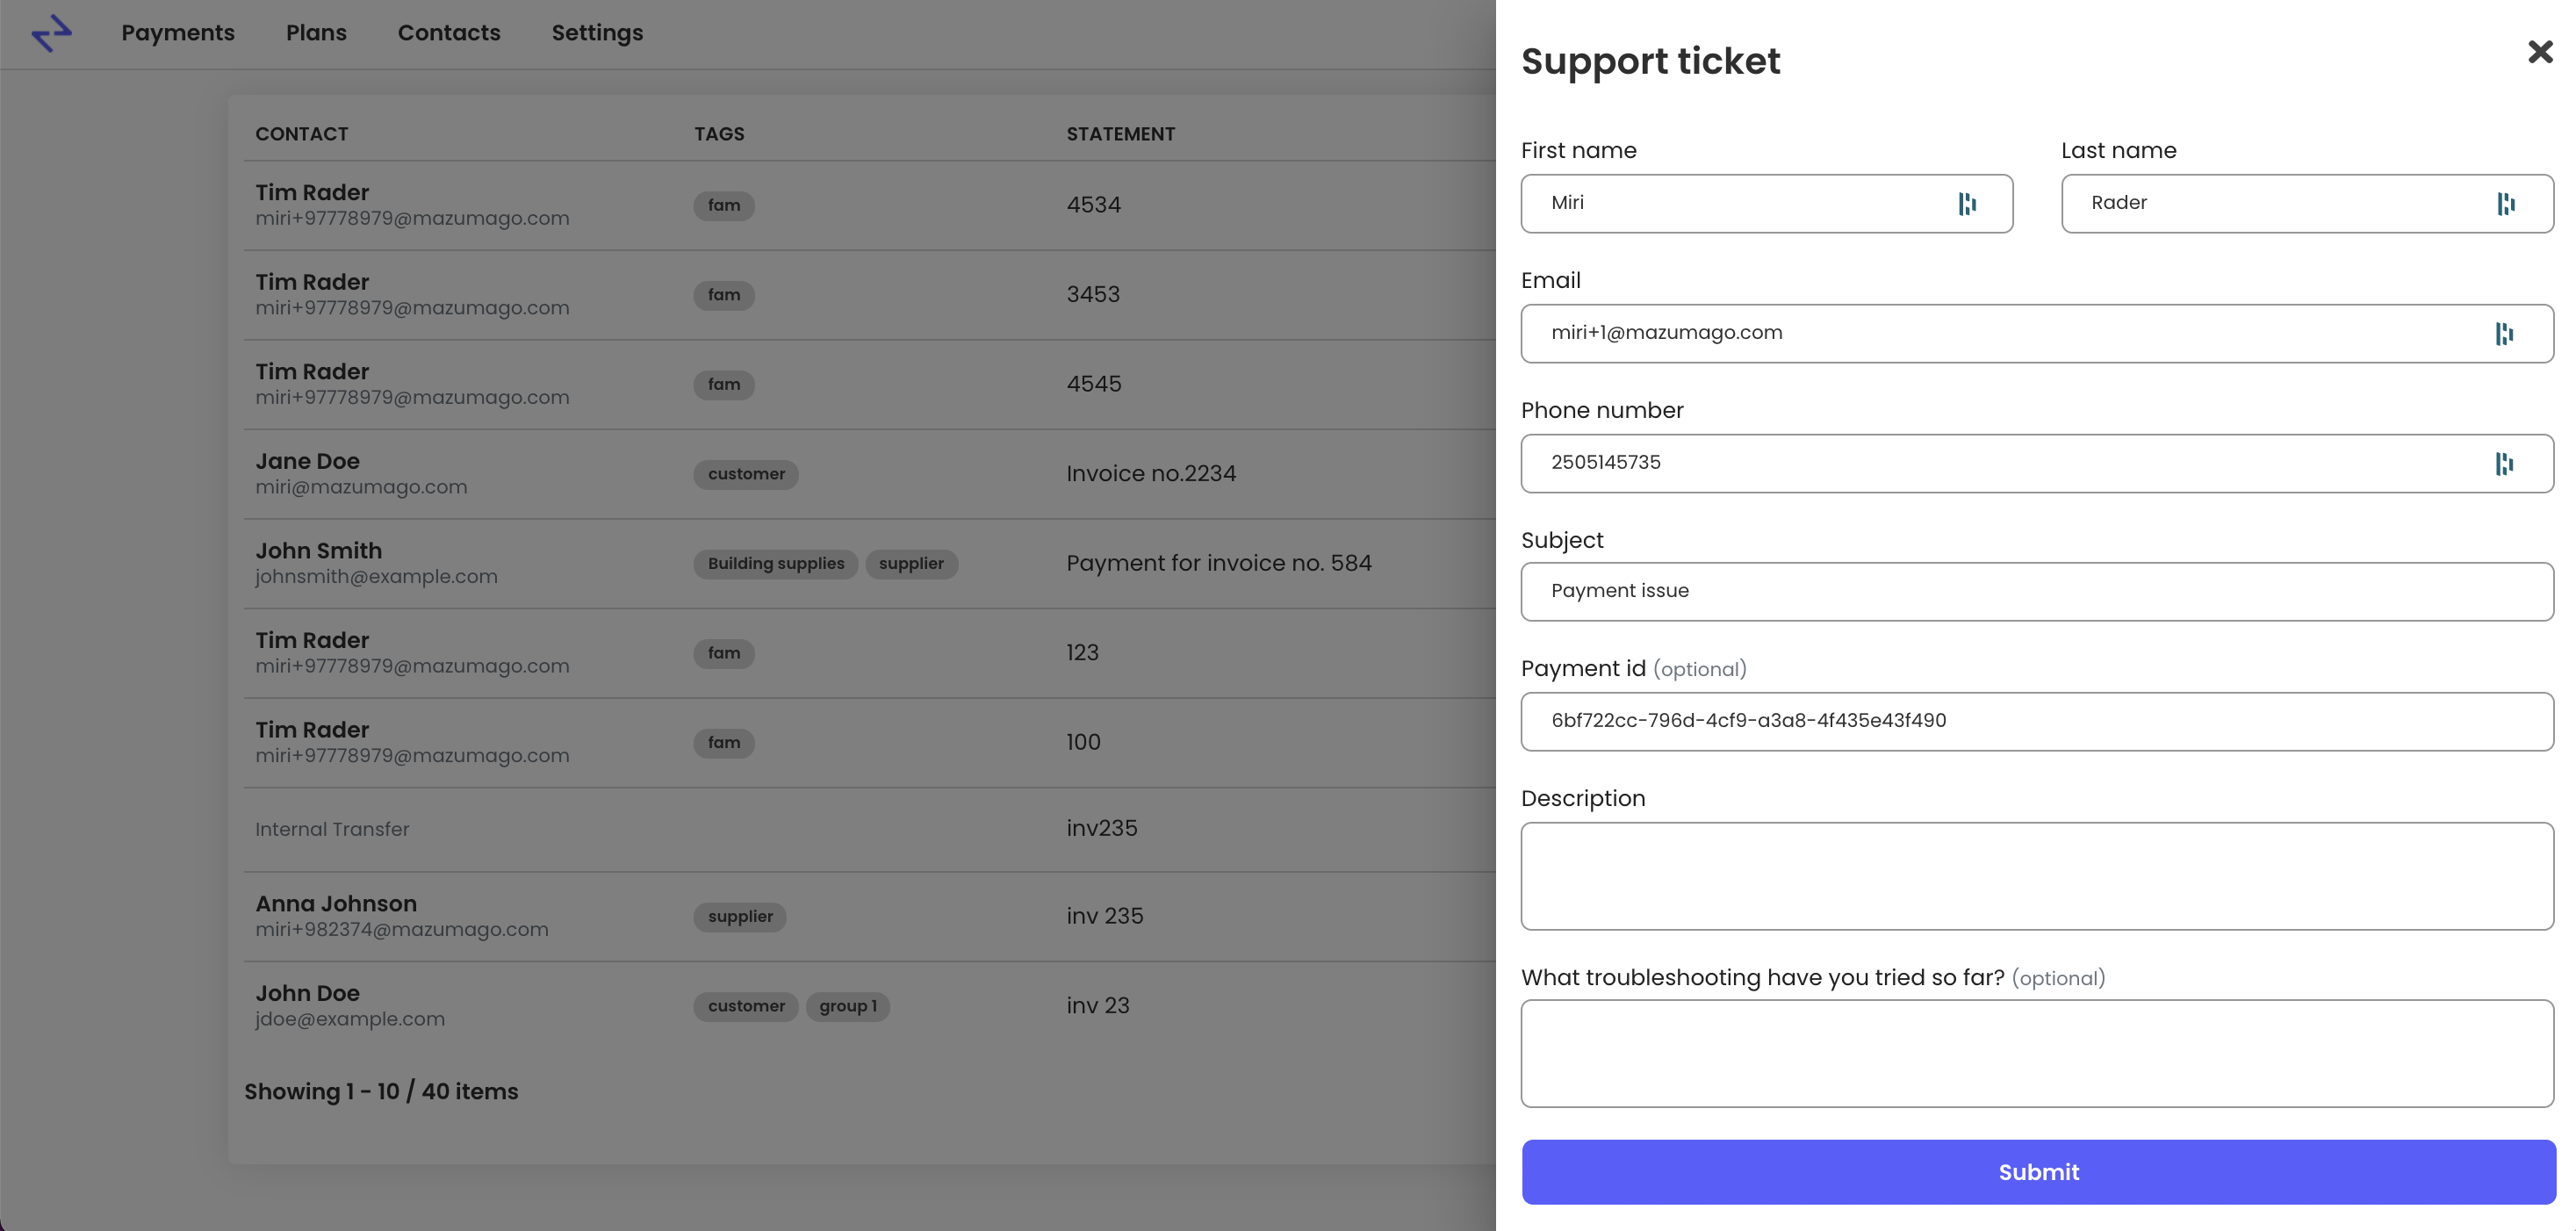Viewport: 2576px width, 1231px height.
Task: Close the Support ticket panel
Action: tap(2540, 52)
